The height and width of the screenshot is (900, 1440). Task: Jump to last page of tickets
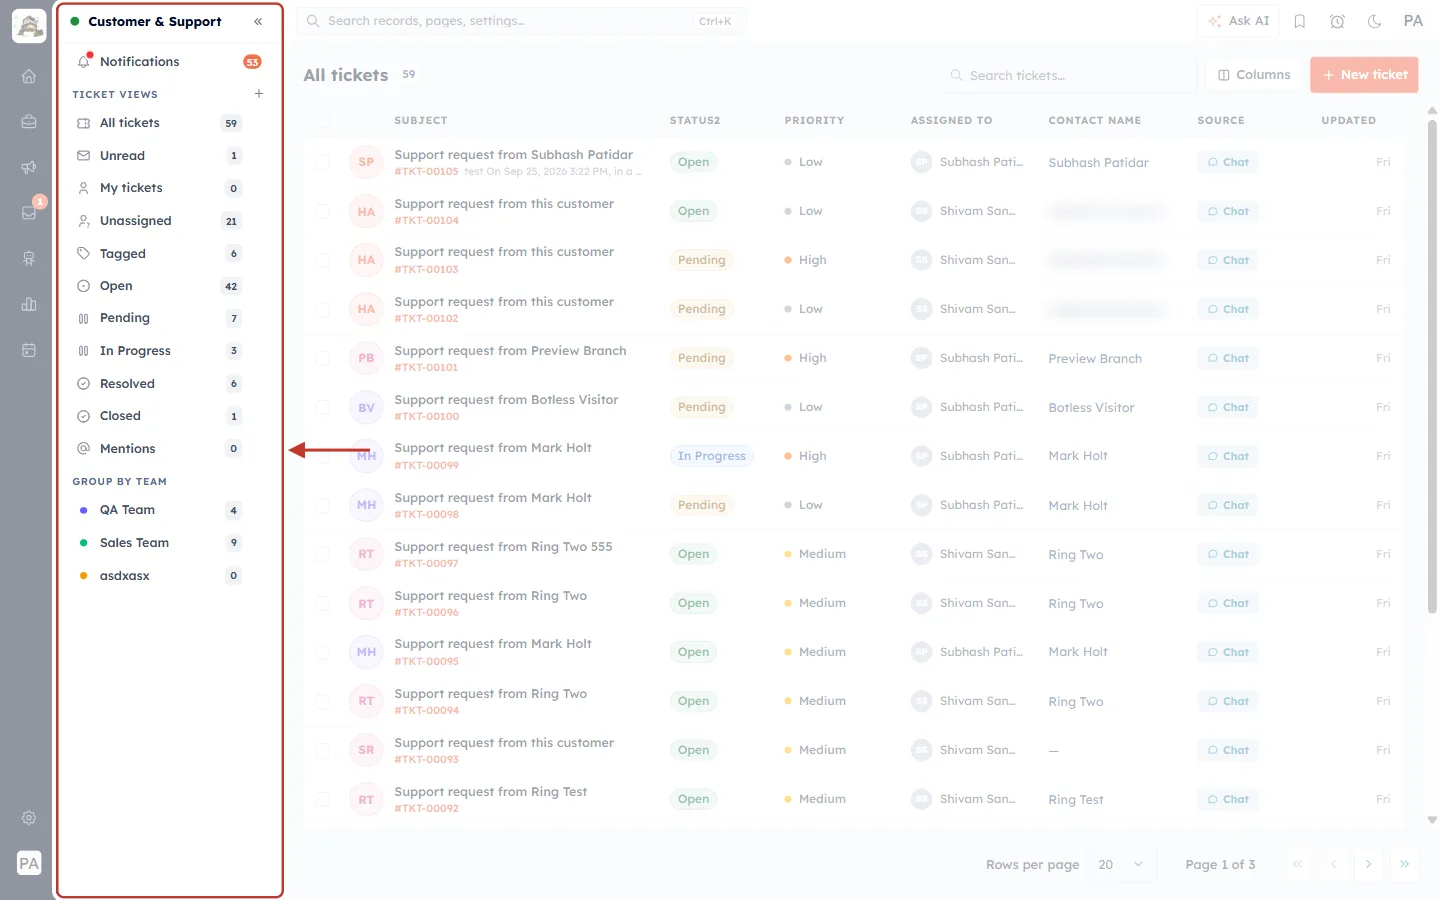(1404, 864)
